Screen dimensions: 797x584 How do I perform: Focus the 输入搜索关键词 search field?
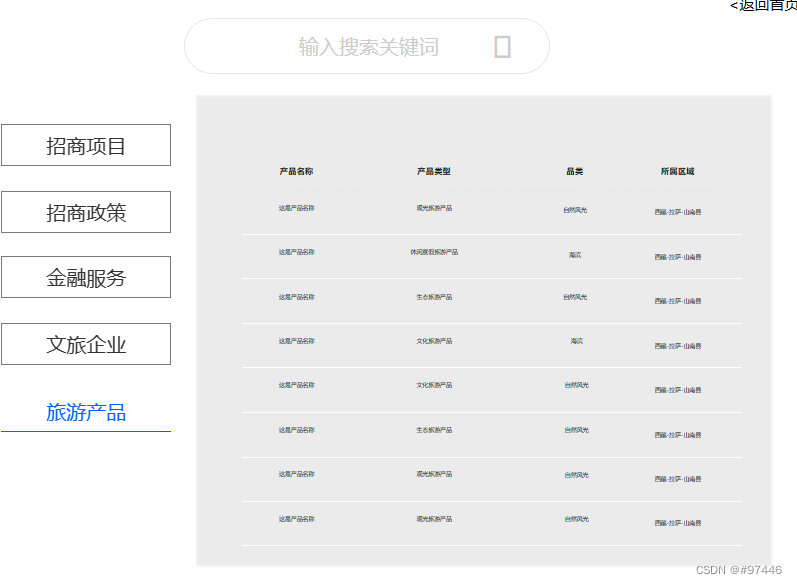tap(367, 46)
